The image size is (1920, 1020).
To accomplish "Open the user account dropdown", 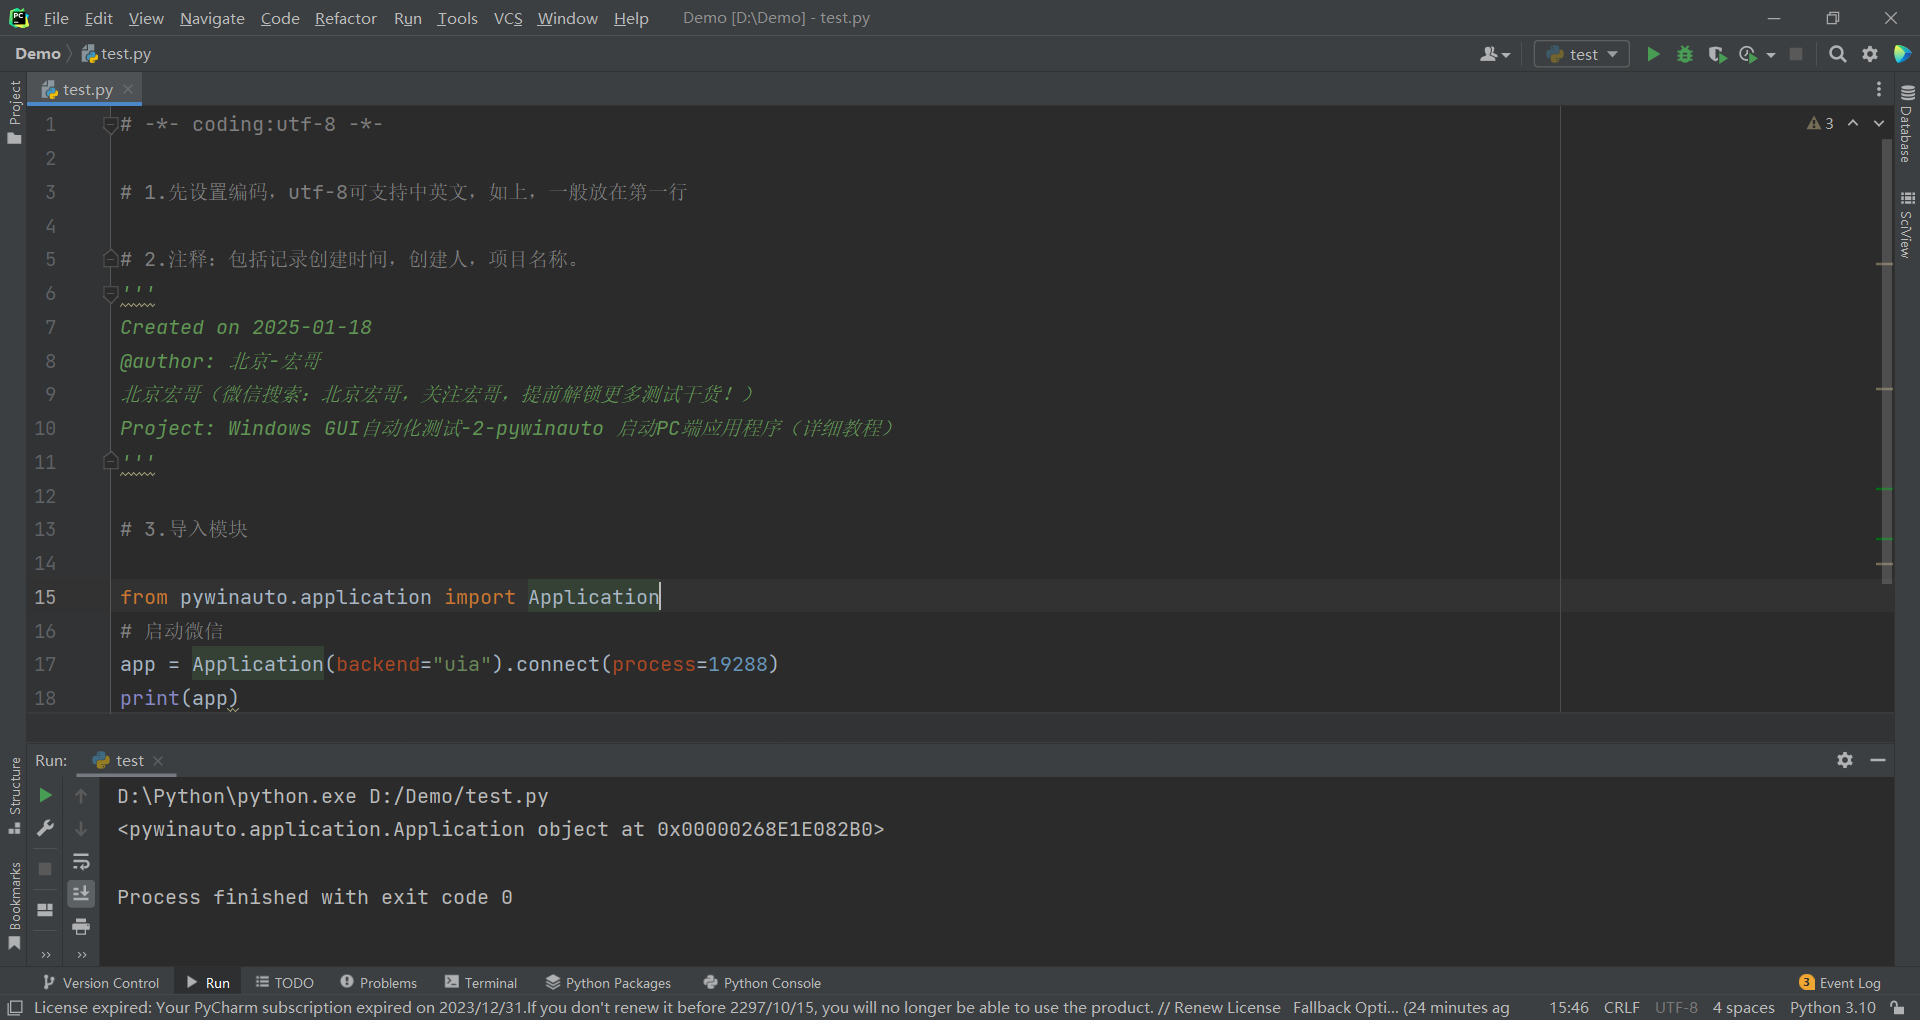I will (x=1495, y=54).
